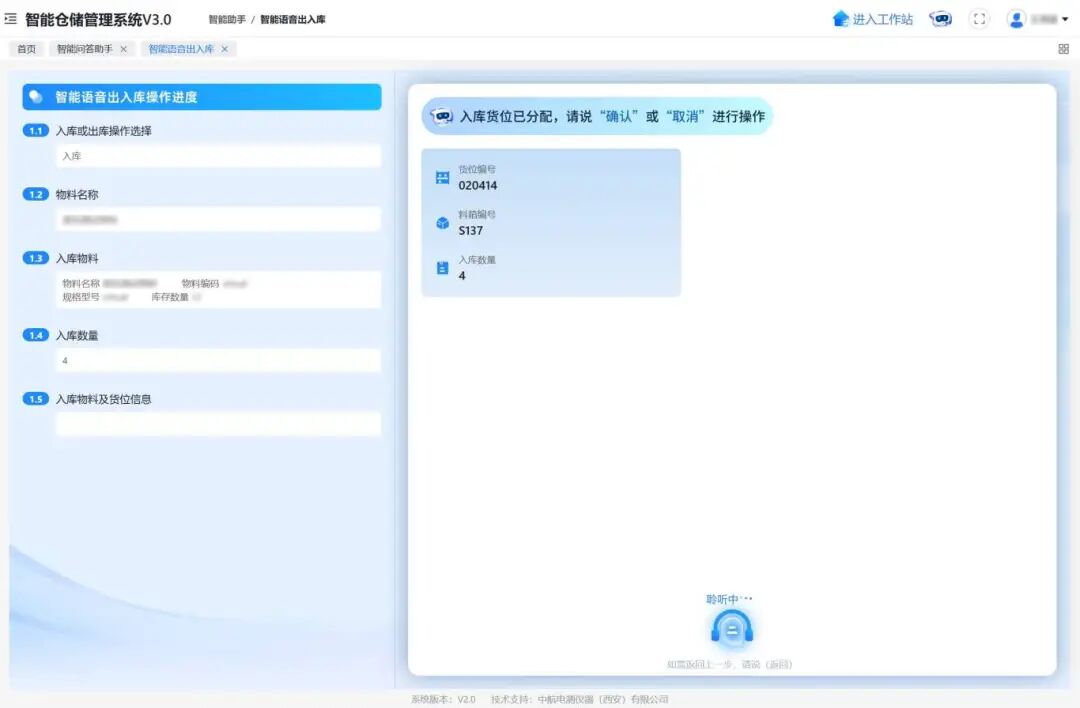Viewport: 1080px width, 708px height.
Task: Click step badge 1.3
Action: pyautogui.click(x=35, y=258)
